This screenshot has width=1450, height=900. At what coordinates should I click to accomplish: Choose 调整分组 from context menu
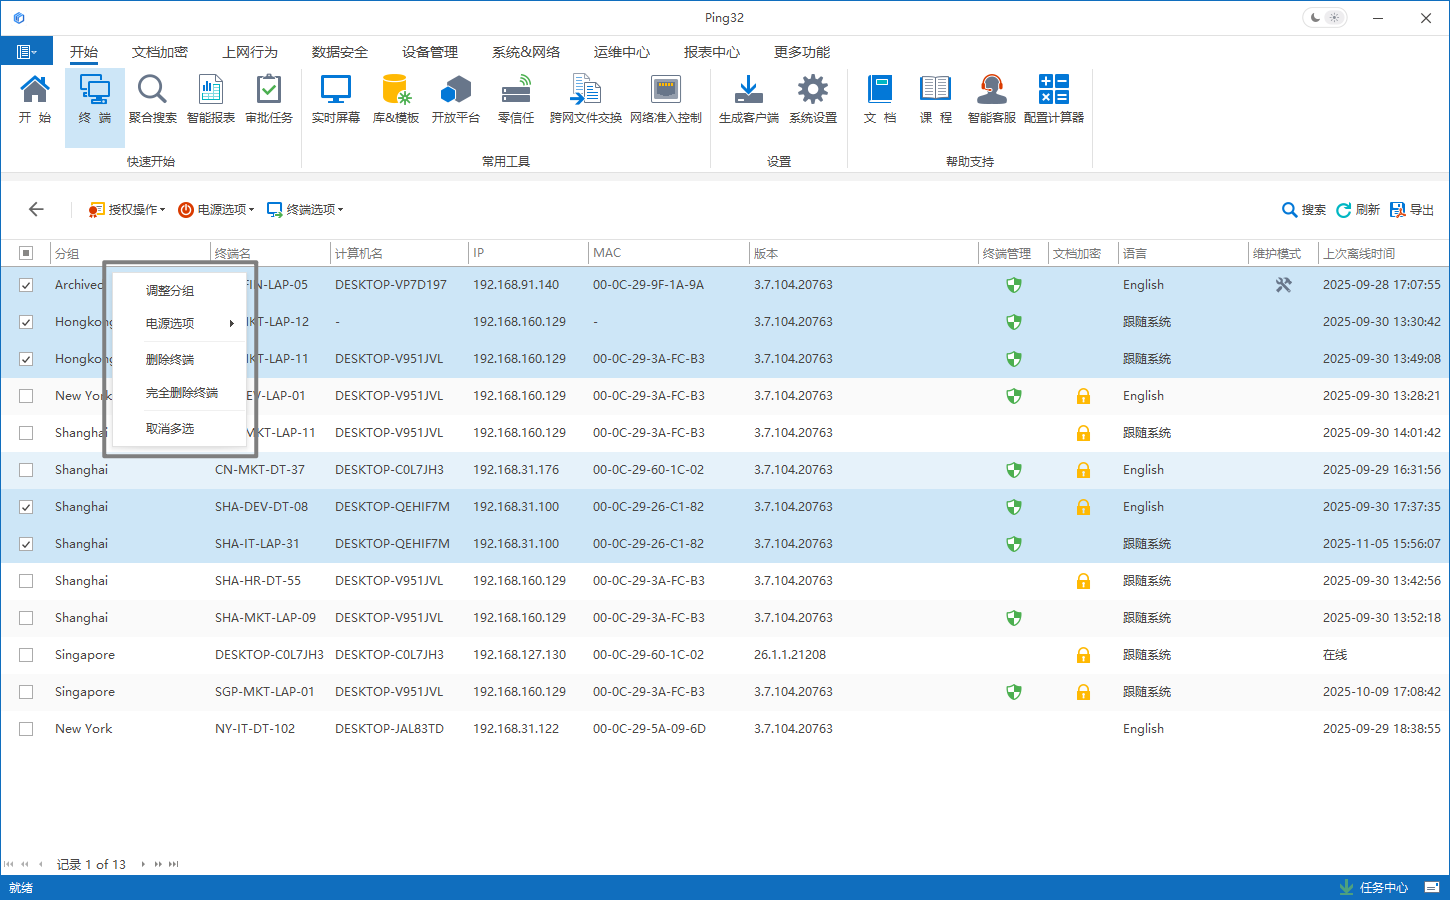tap(170, 291)
